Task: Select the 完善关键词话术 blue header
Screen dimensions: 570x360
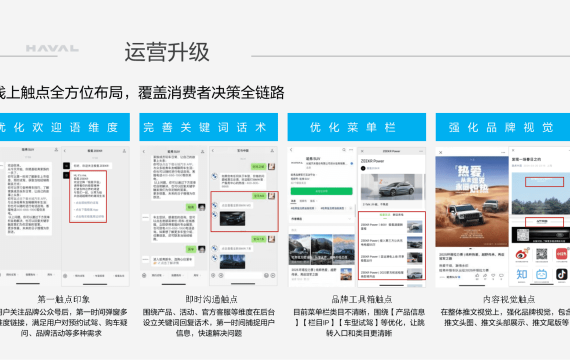Action: [209, 127]
